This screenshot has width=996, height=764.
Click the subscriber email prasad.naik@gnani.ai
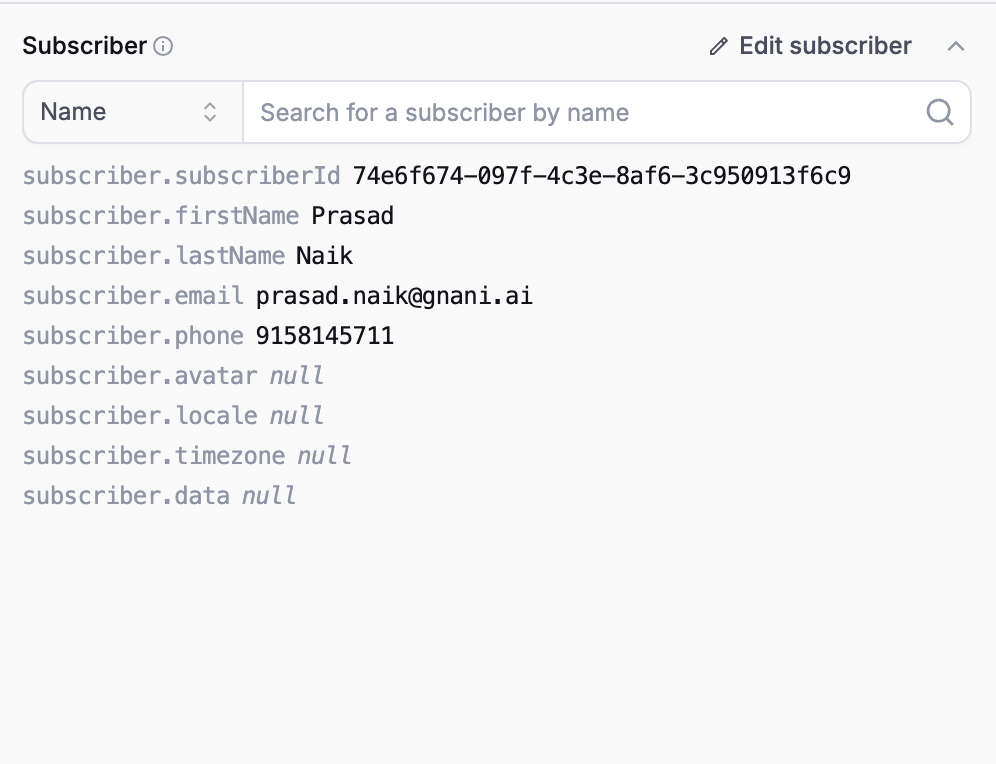click(394, 296)
